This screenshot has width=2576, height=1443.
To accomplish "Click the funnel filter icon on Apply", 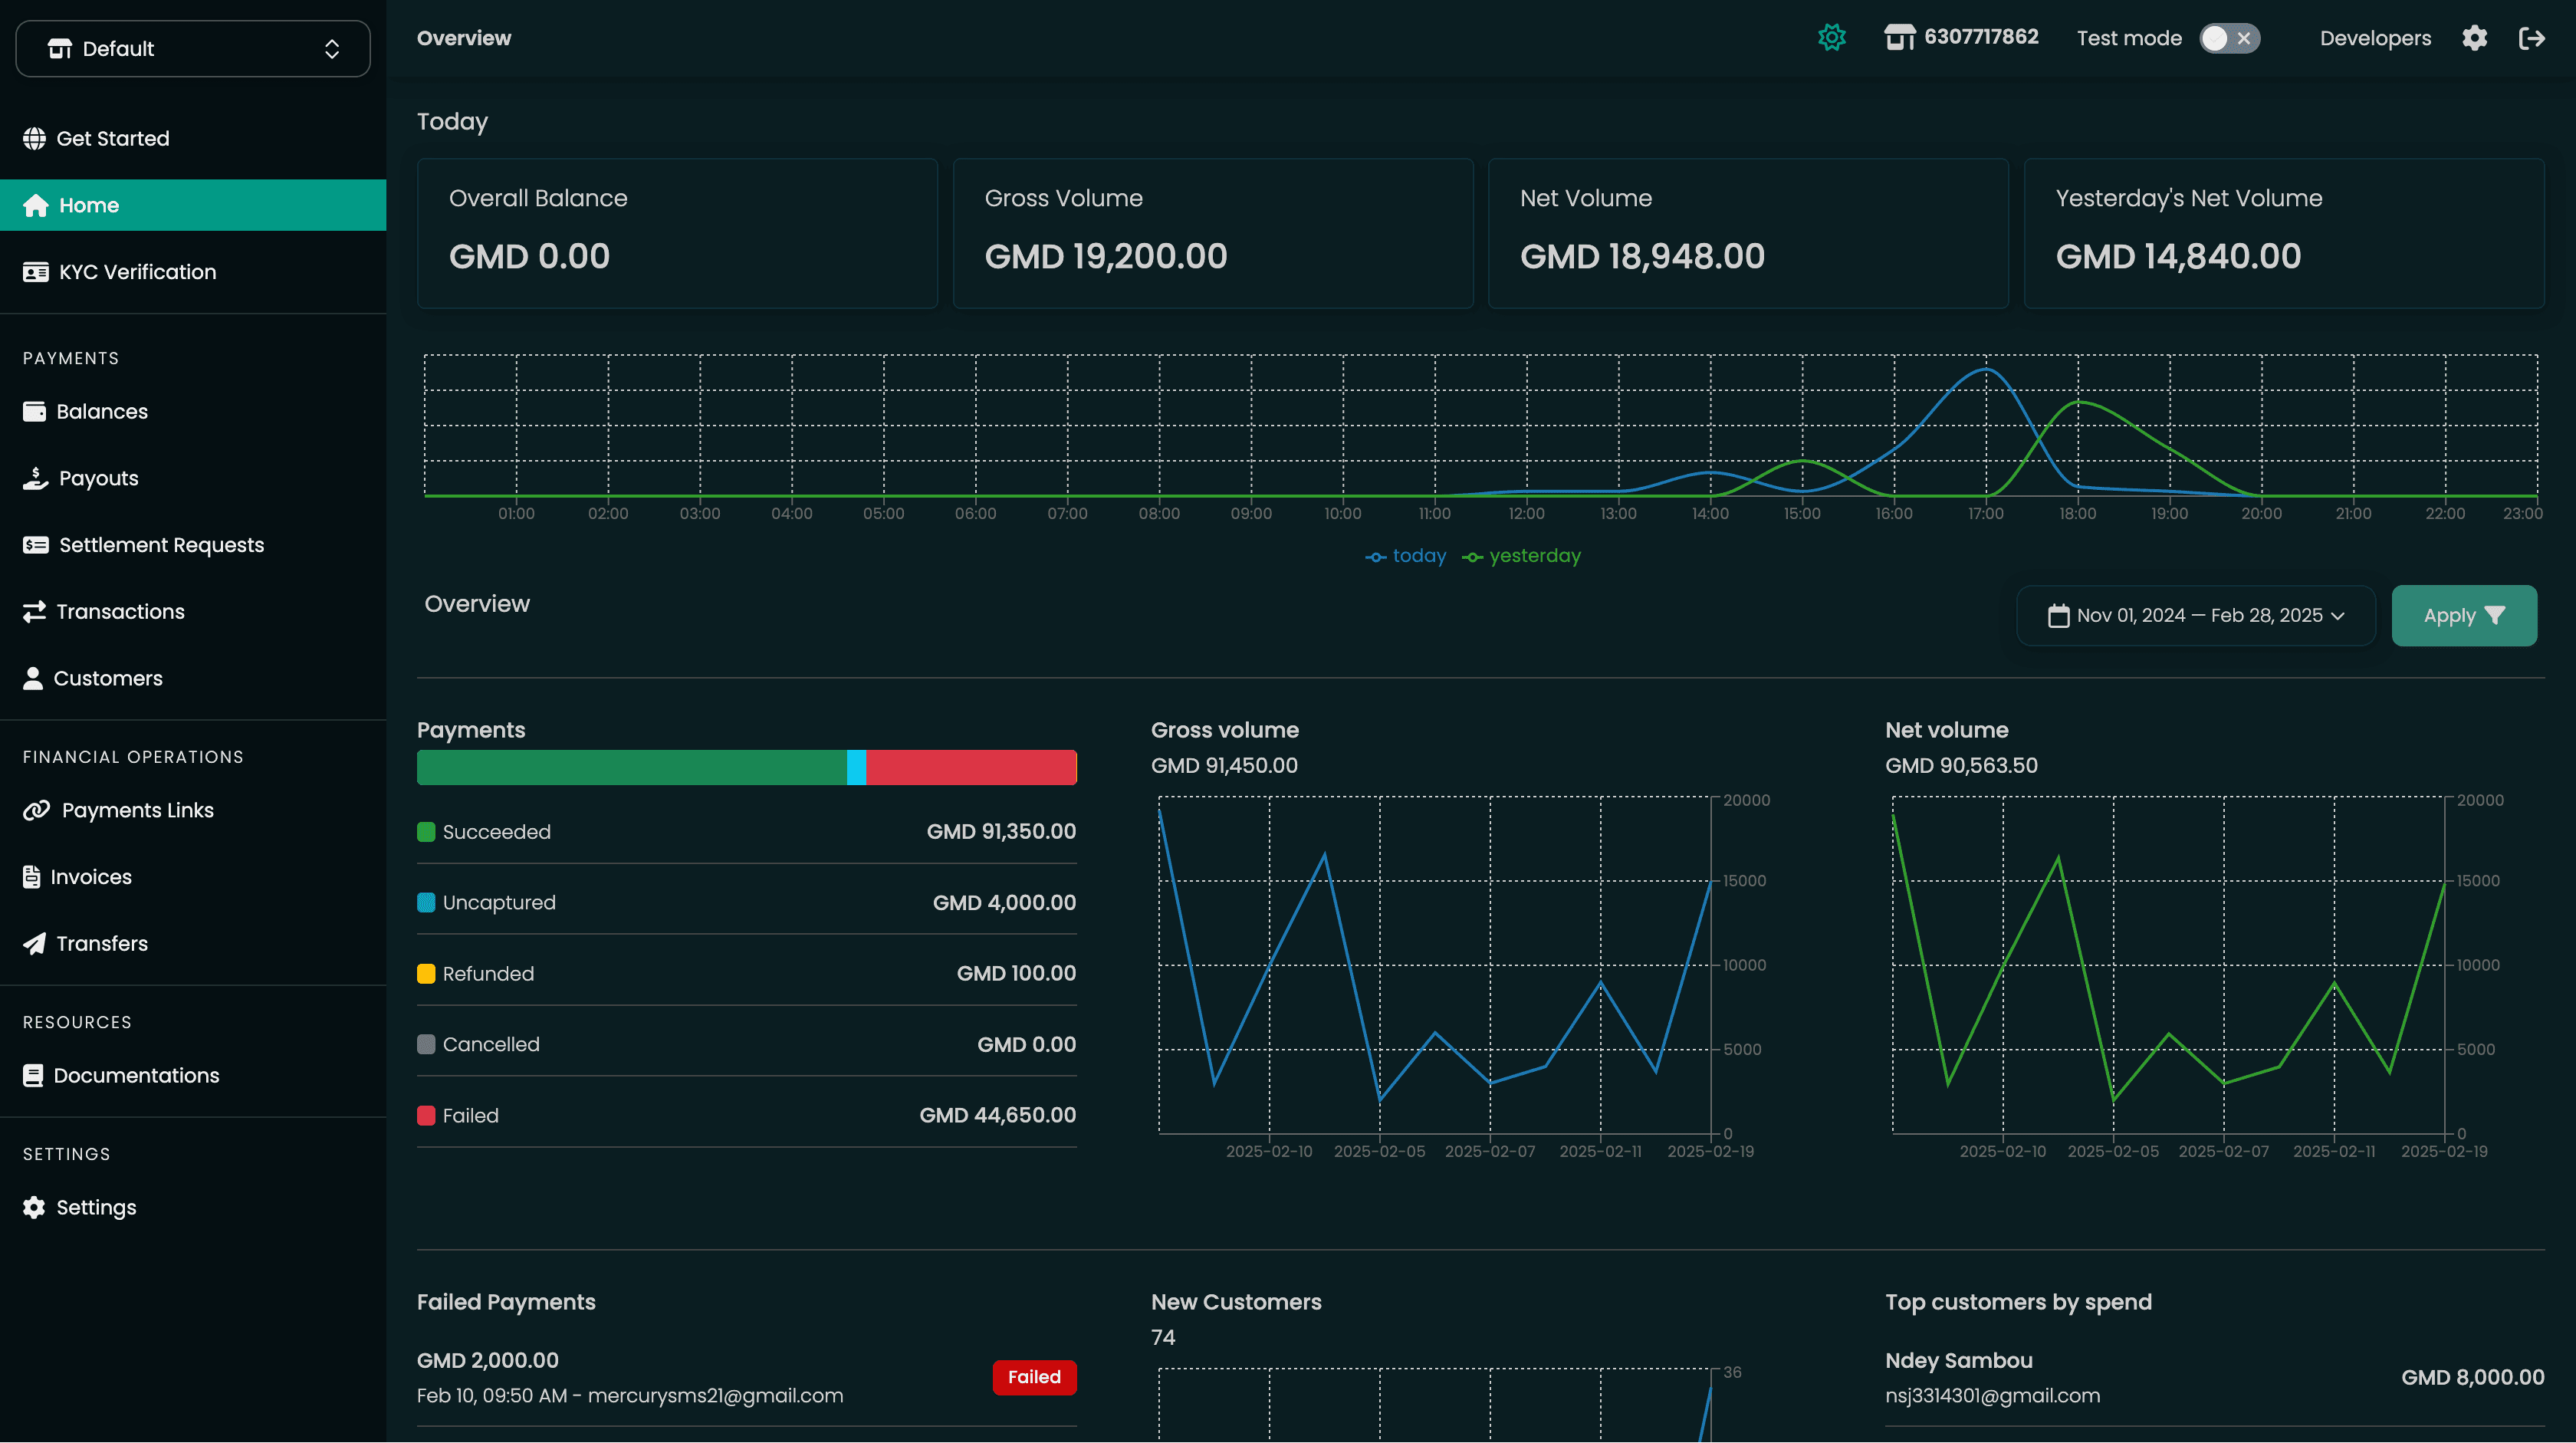I will [x=2494, y=615].
